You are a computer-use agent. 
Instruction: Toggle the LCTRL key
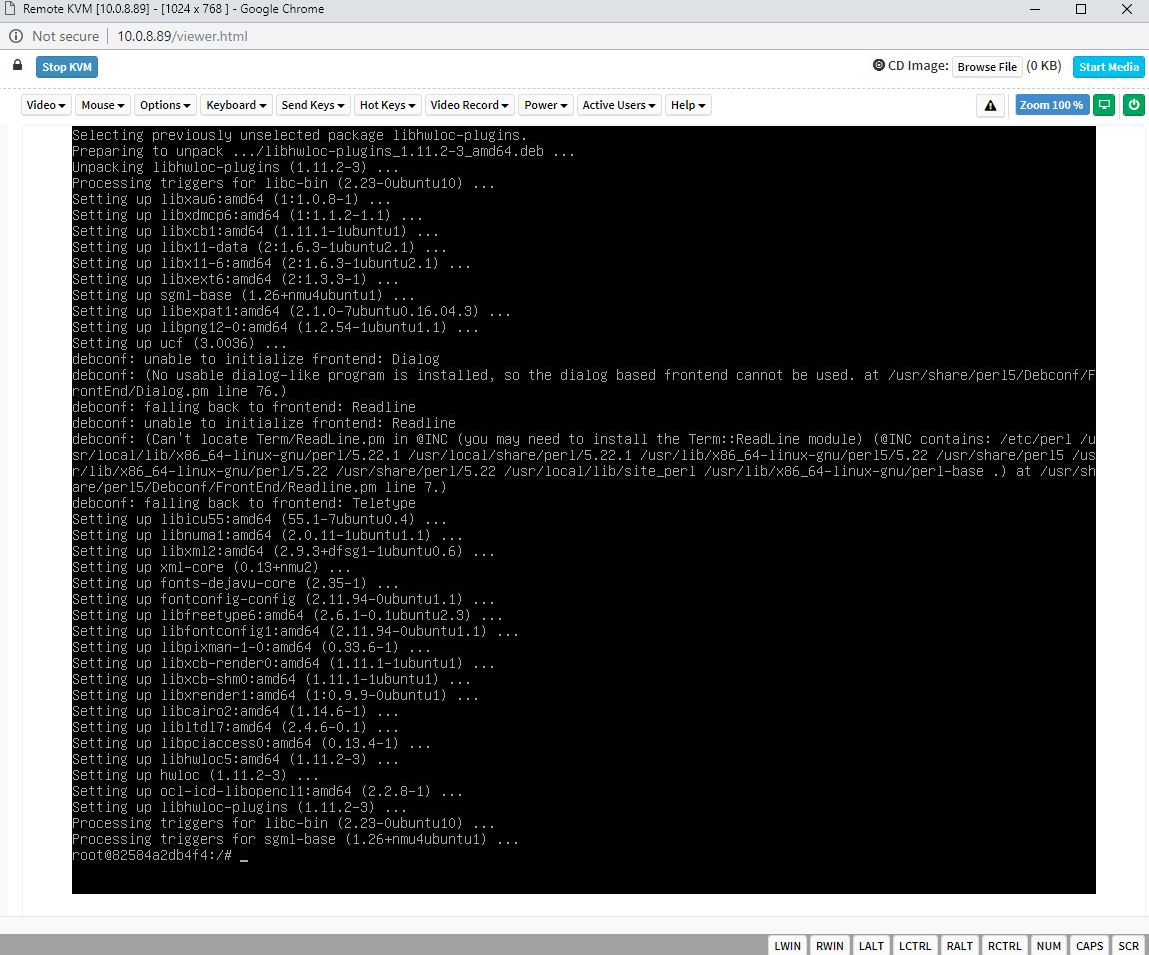[915, 945]
